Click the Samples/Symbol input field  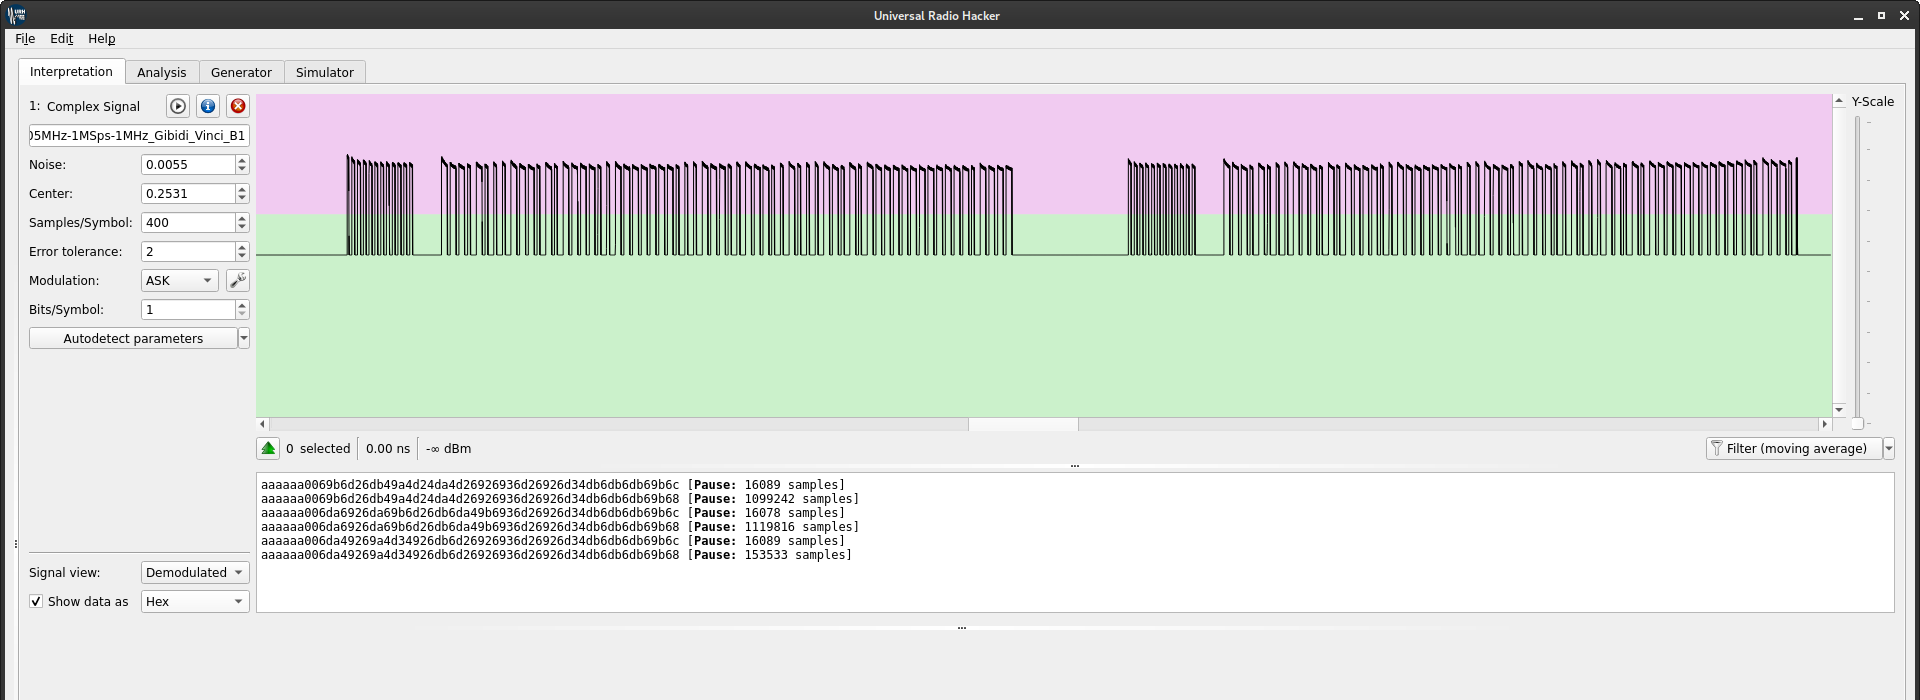click(x=188, y=223)
